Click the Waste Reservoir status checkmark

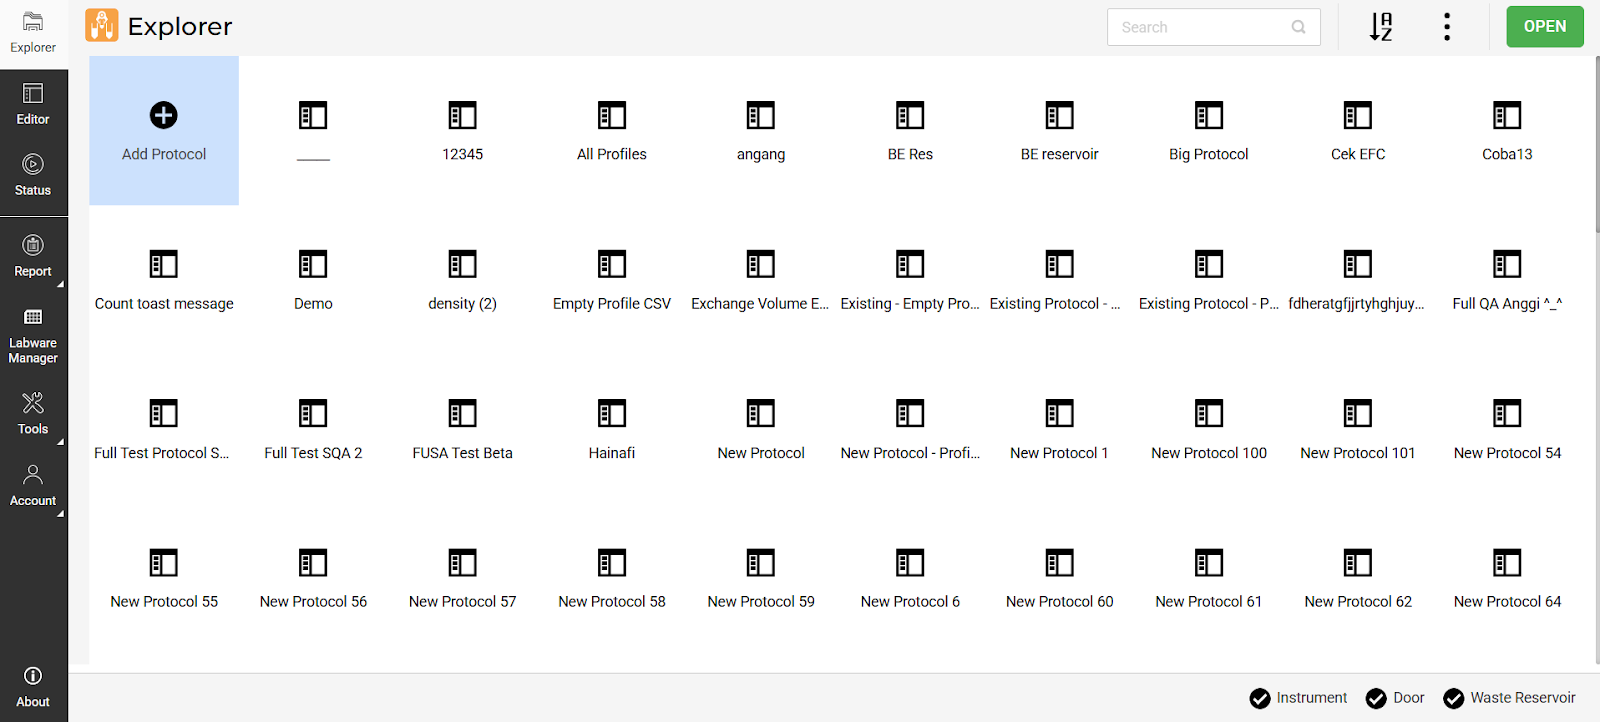pyautogui.click(x=1454, y=698)
